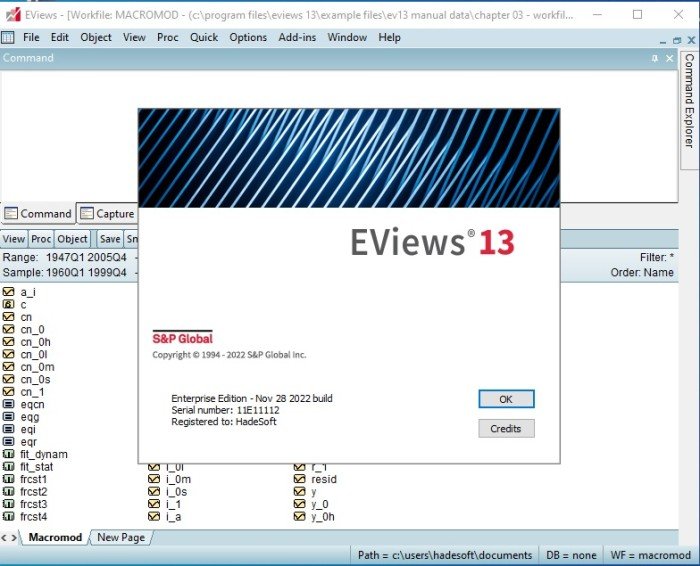Select series icon for i_0s
This screenshot has height=566, width=700.
click(x=154, y=492)
